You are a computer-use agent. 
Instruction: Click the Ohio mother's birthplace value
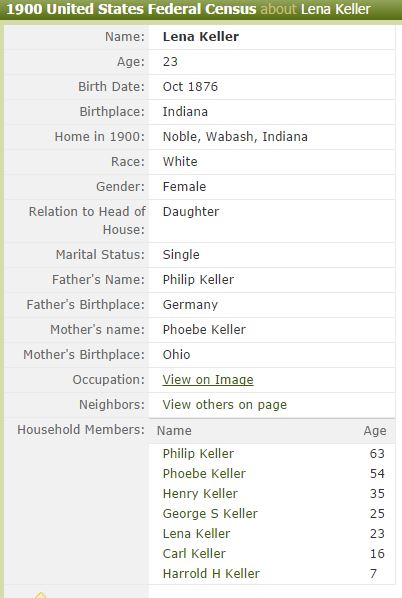point(176,355)
